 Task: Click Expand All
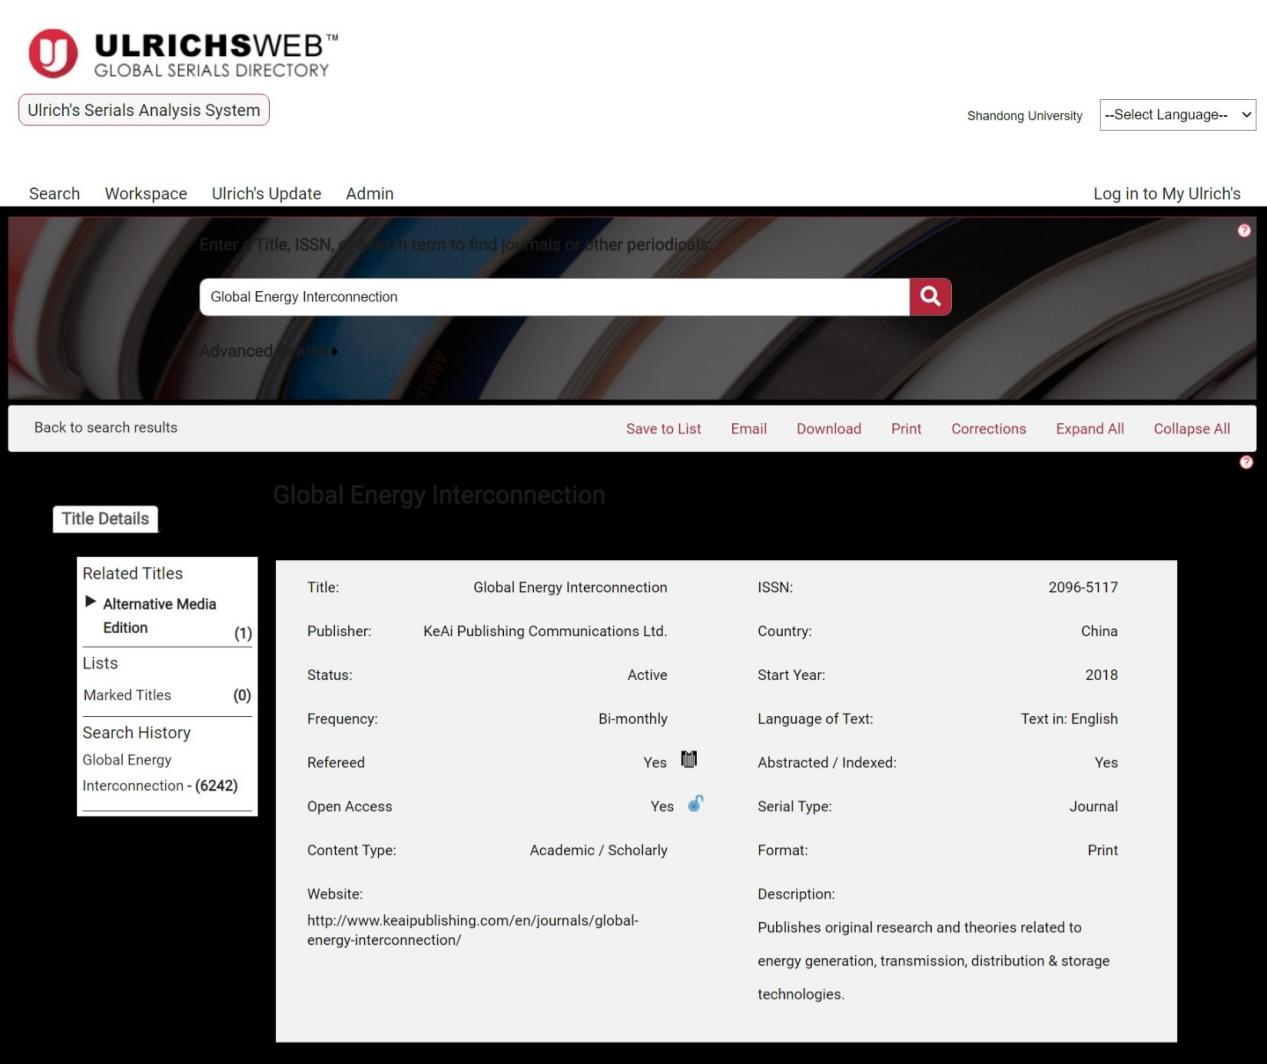click(x=1090, y=429)
